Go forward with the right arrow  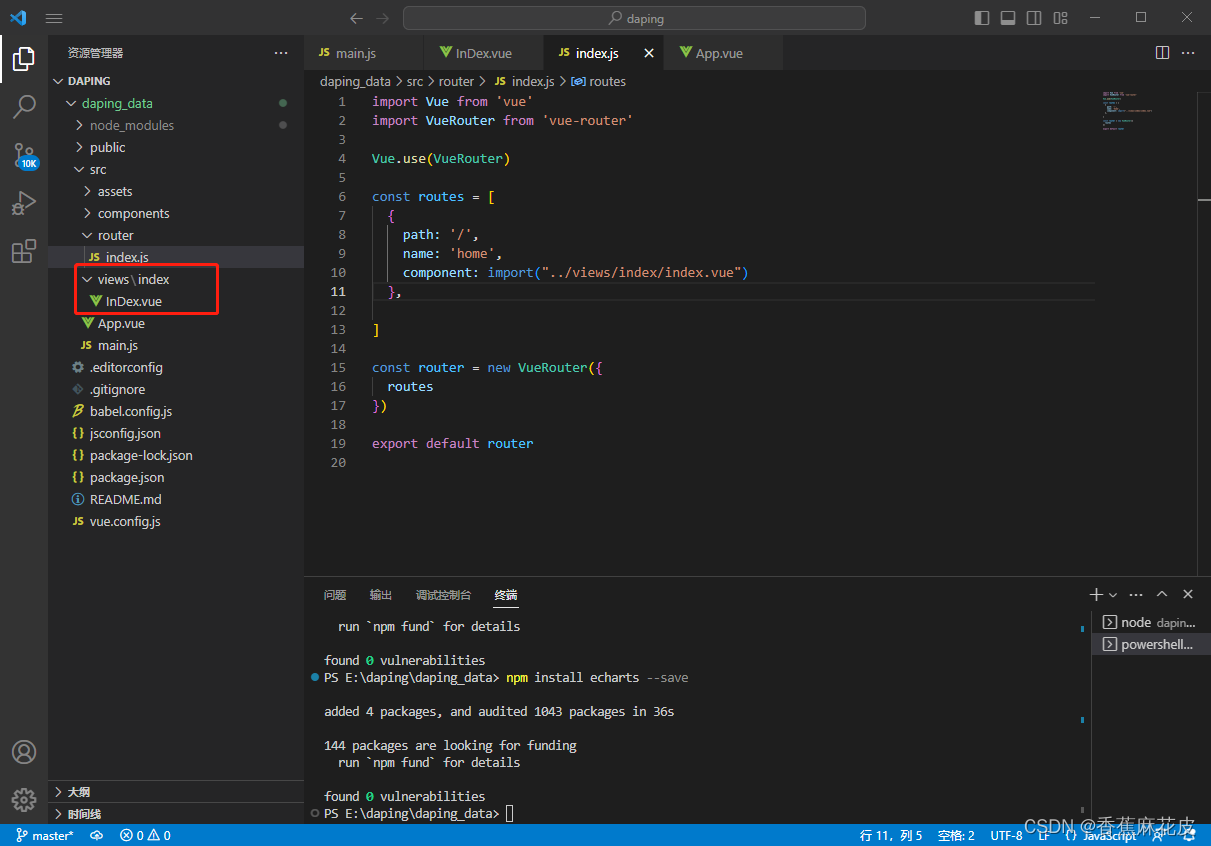(383, 18)
